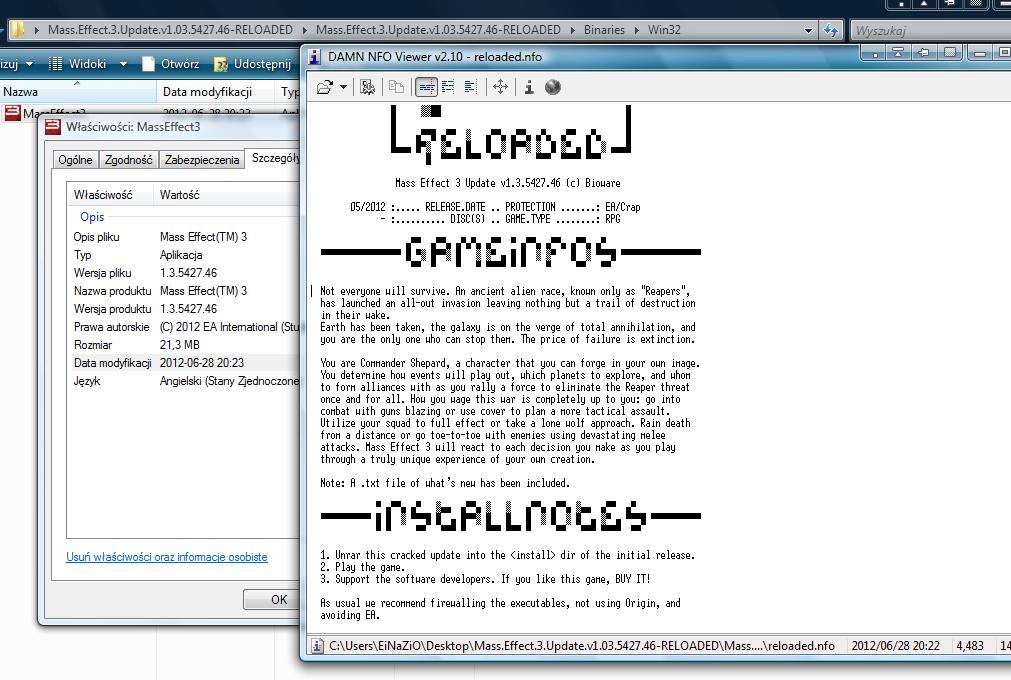Select the Szczegóły tab
The height and width of the screenshot is (680, 1011).
coord(275,158)
